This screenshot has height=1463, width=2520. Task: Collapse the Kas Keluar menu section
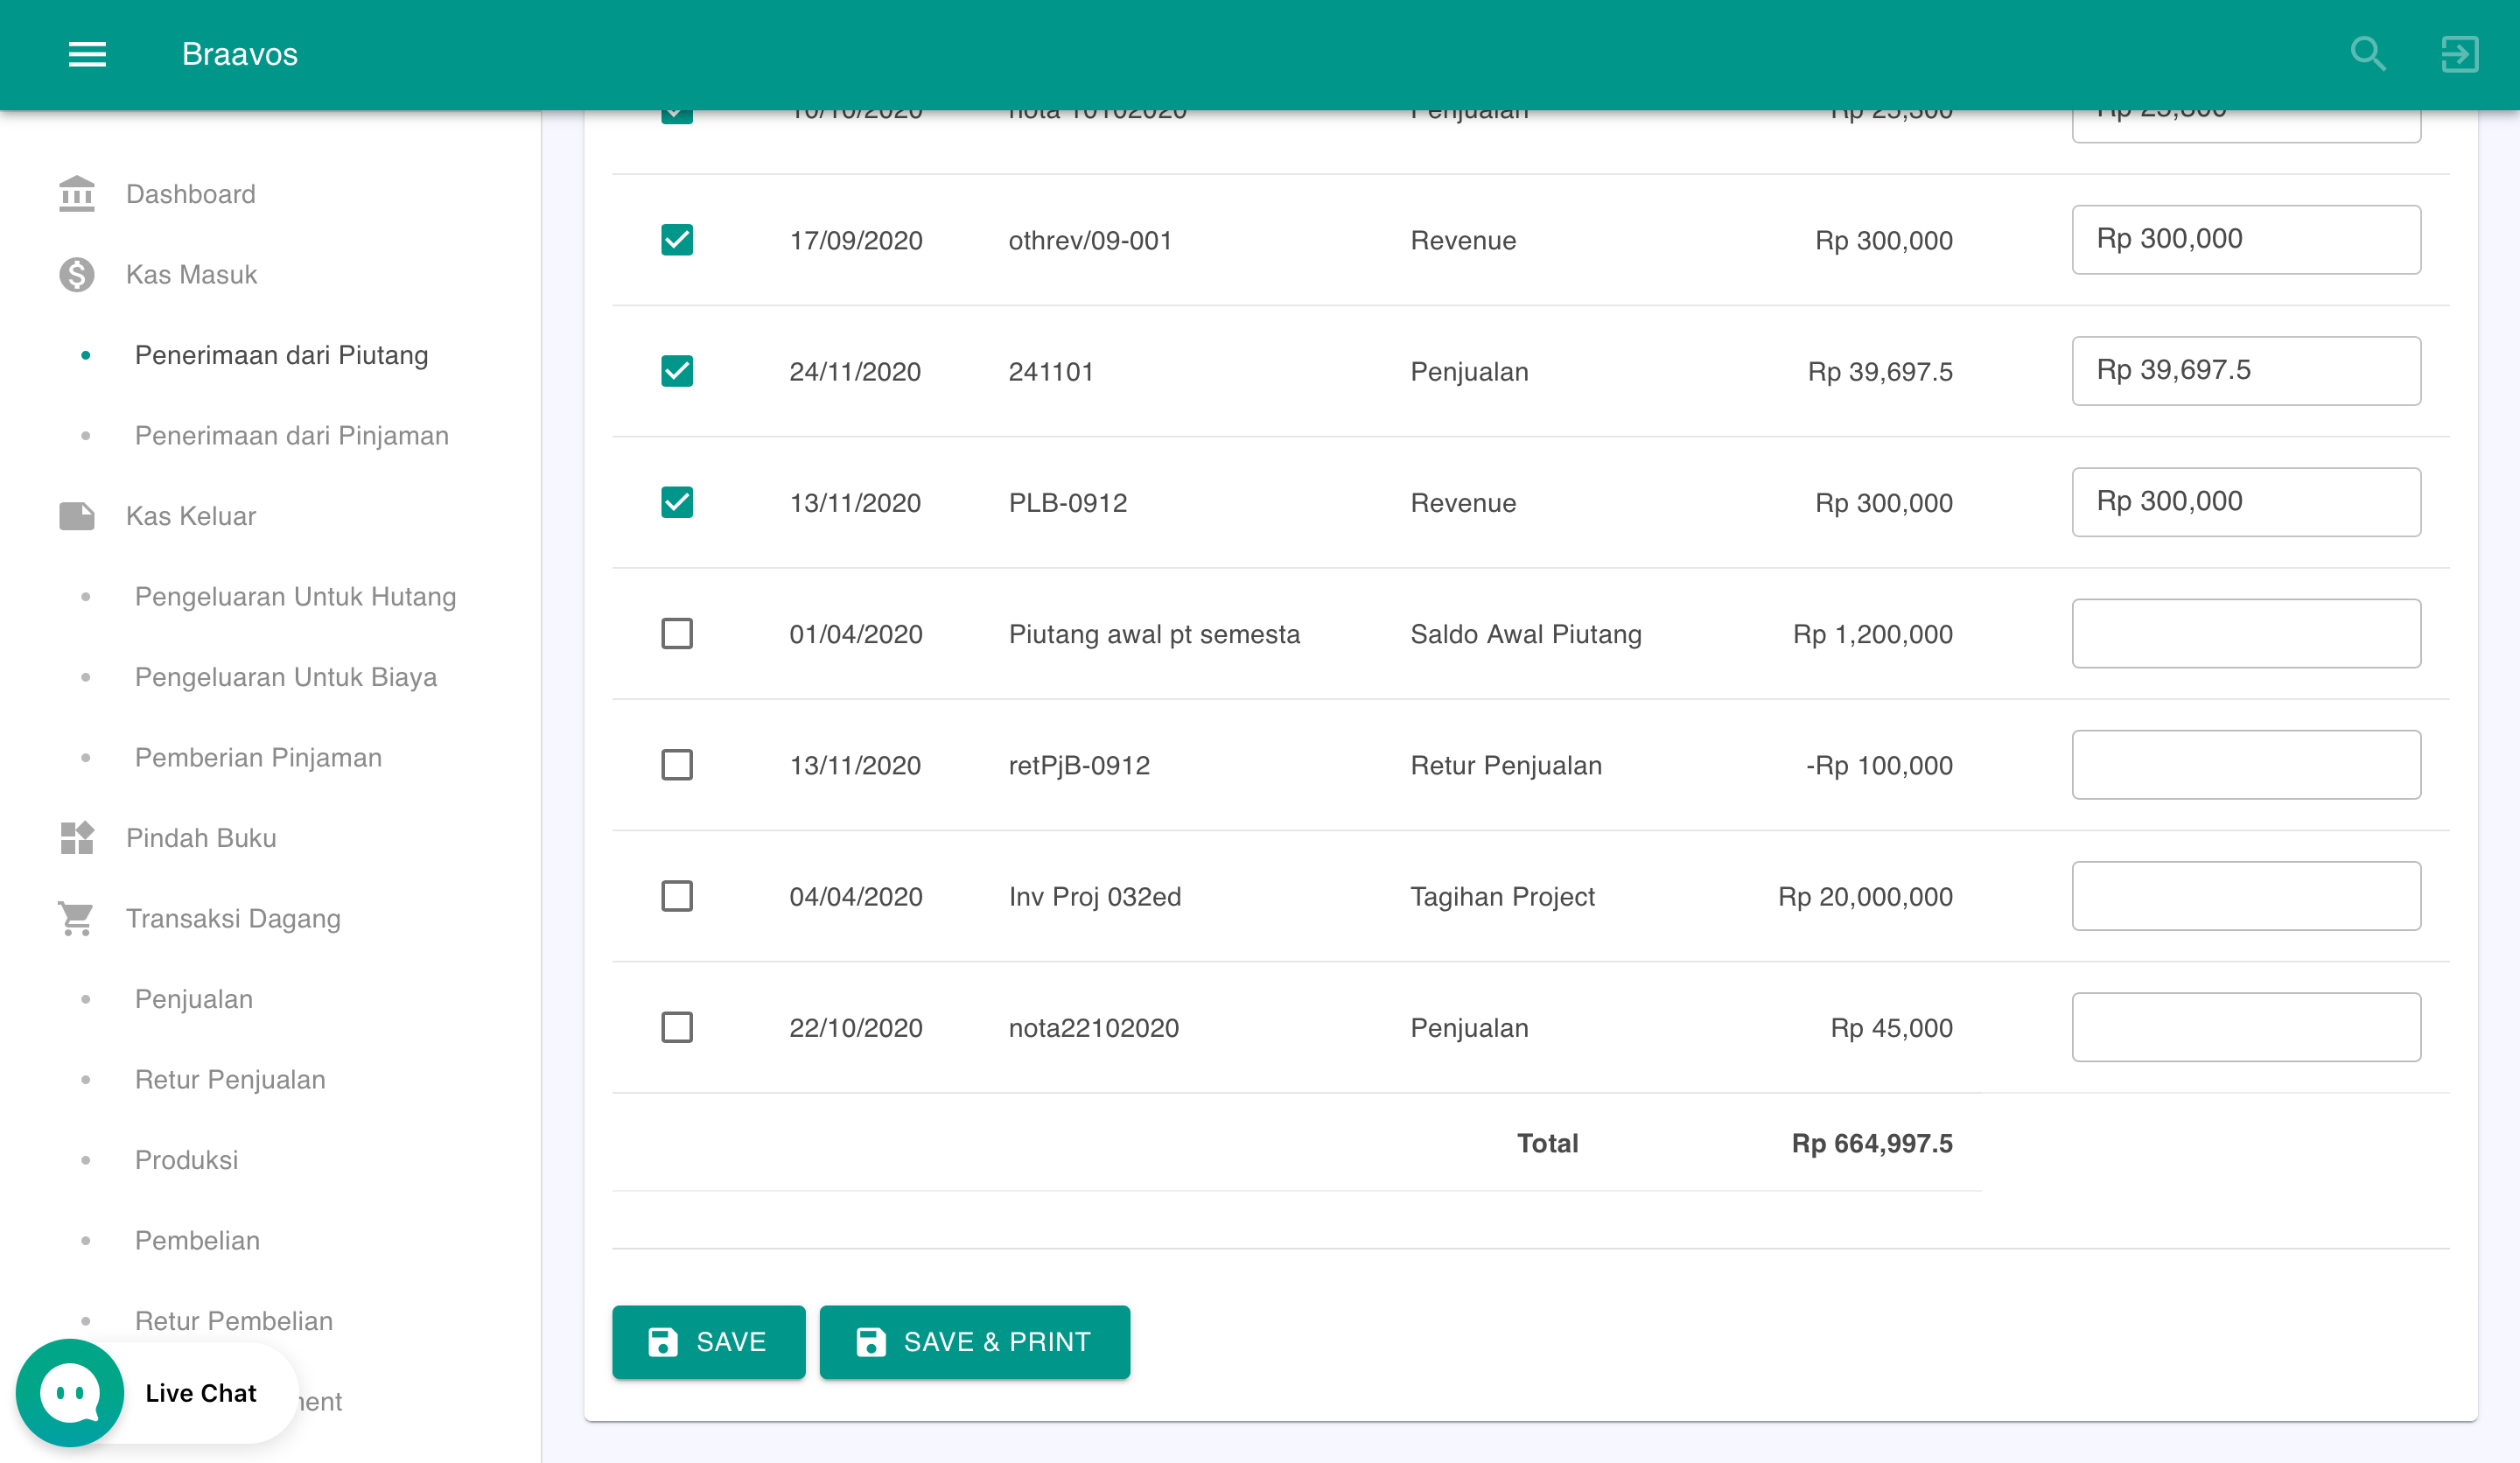[x=190, y=516]
